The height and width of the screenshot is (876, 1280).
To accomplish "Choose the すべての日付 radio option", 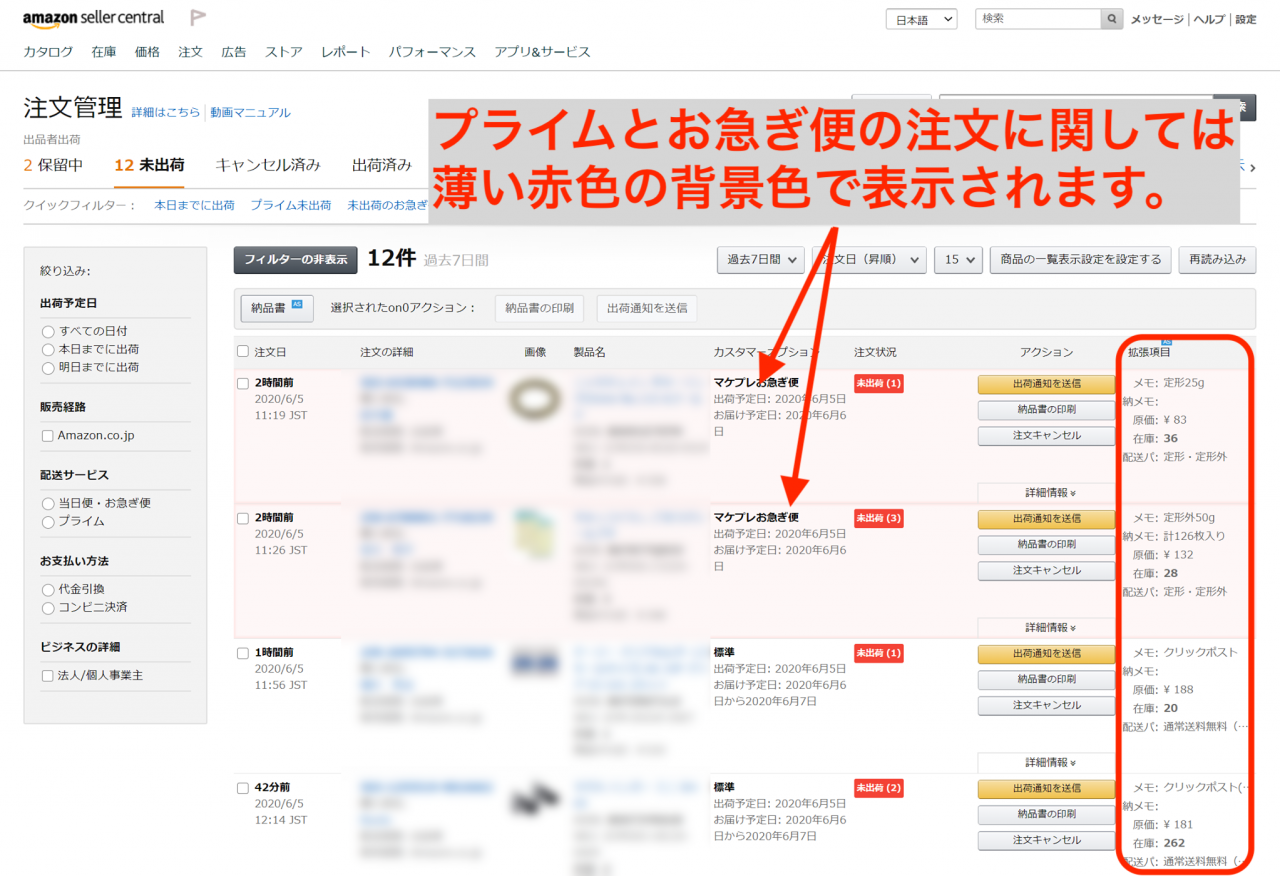I will point(48,331).
